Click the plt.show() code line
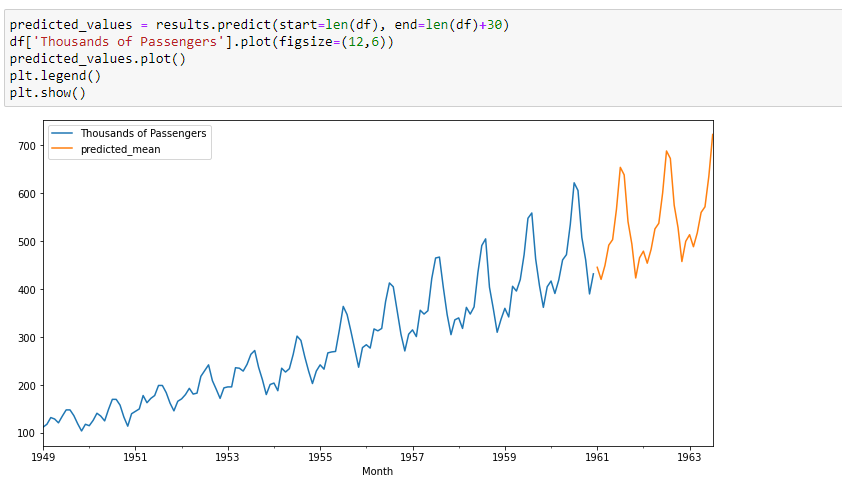The image size is (842, 483). (x=48, y=92)
